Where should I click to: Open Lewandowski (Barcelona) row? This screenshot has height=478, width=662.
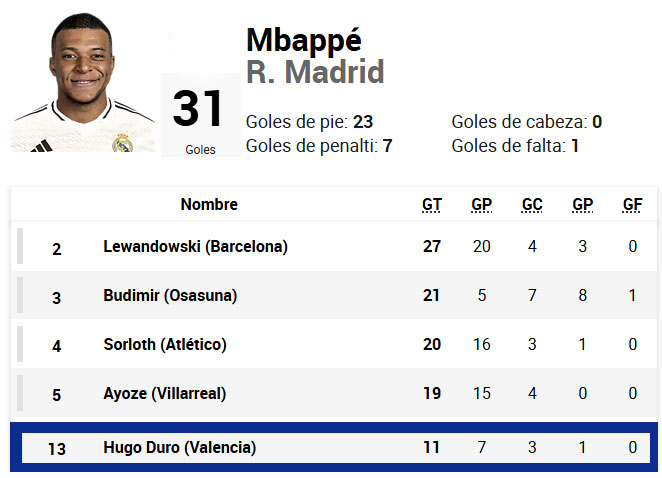click(334, 246)
